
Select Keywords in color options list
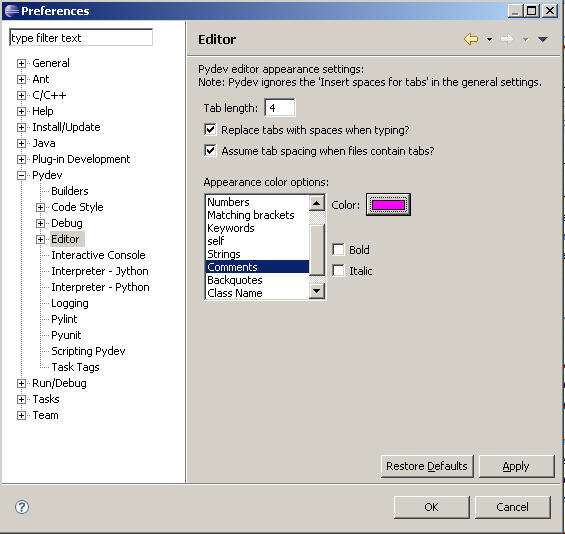pyautogui.click(x=231, y=228)
